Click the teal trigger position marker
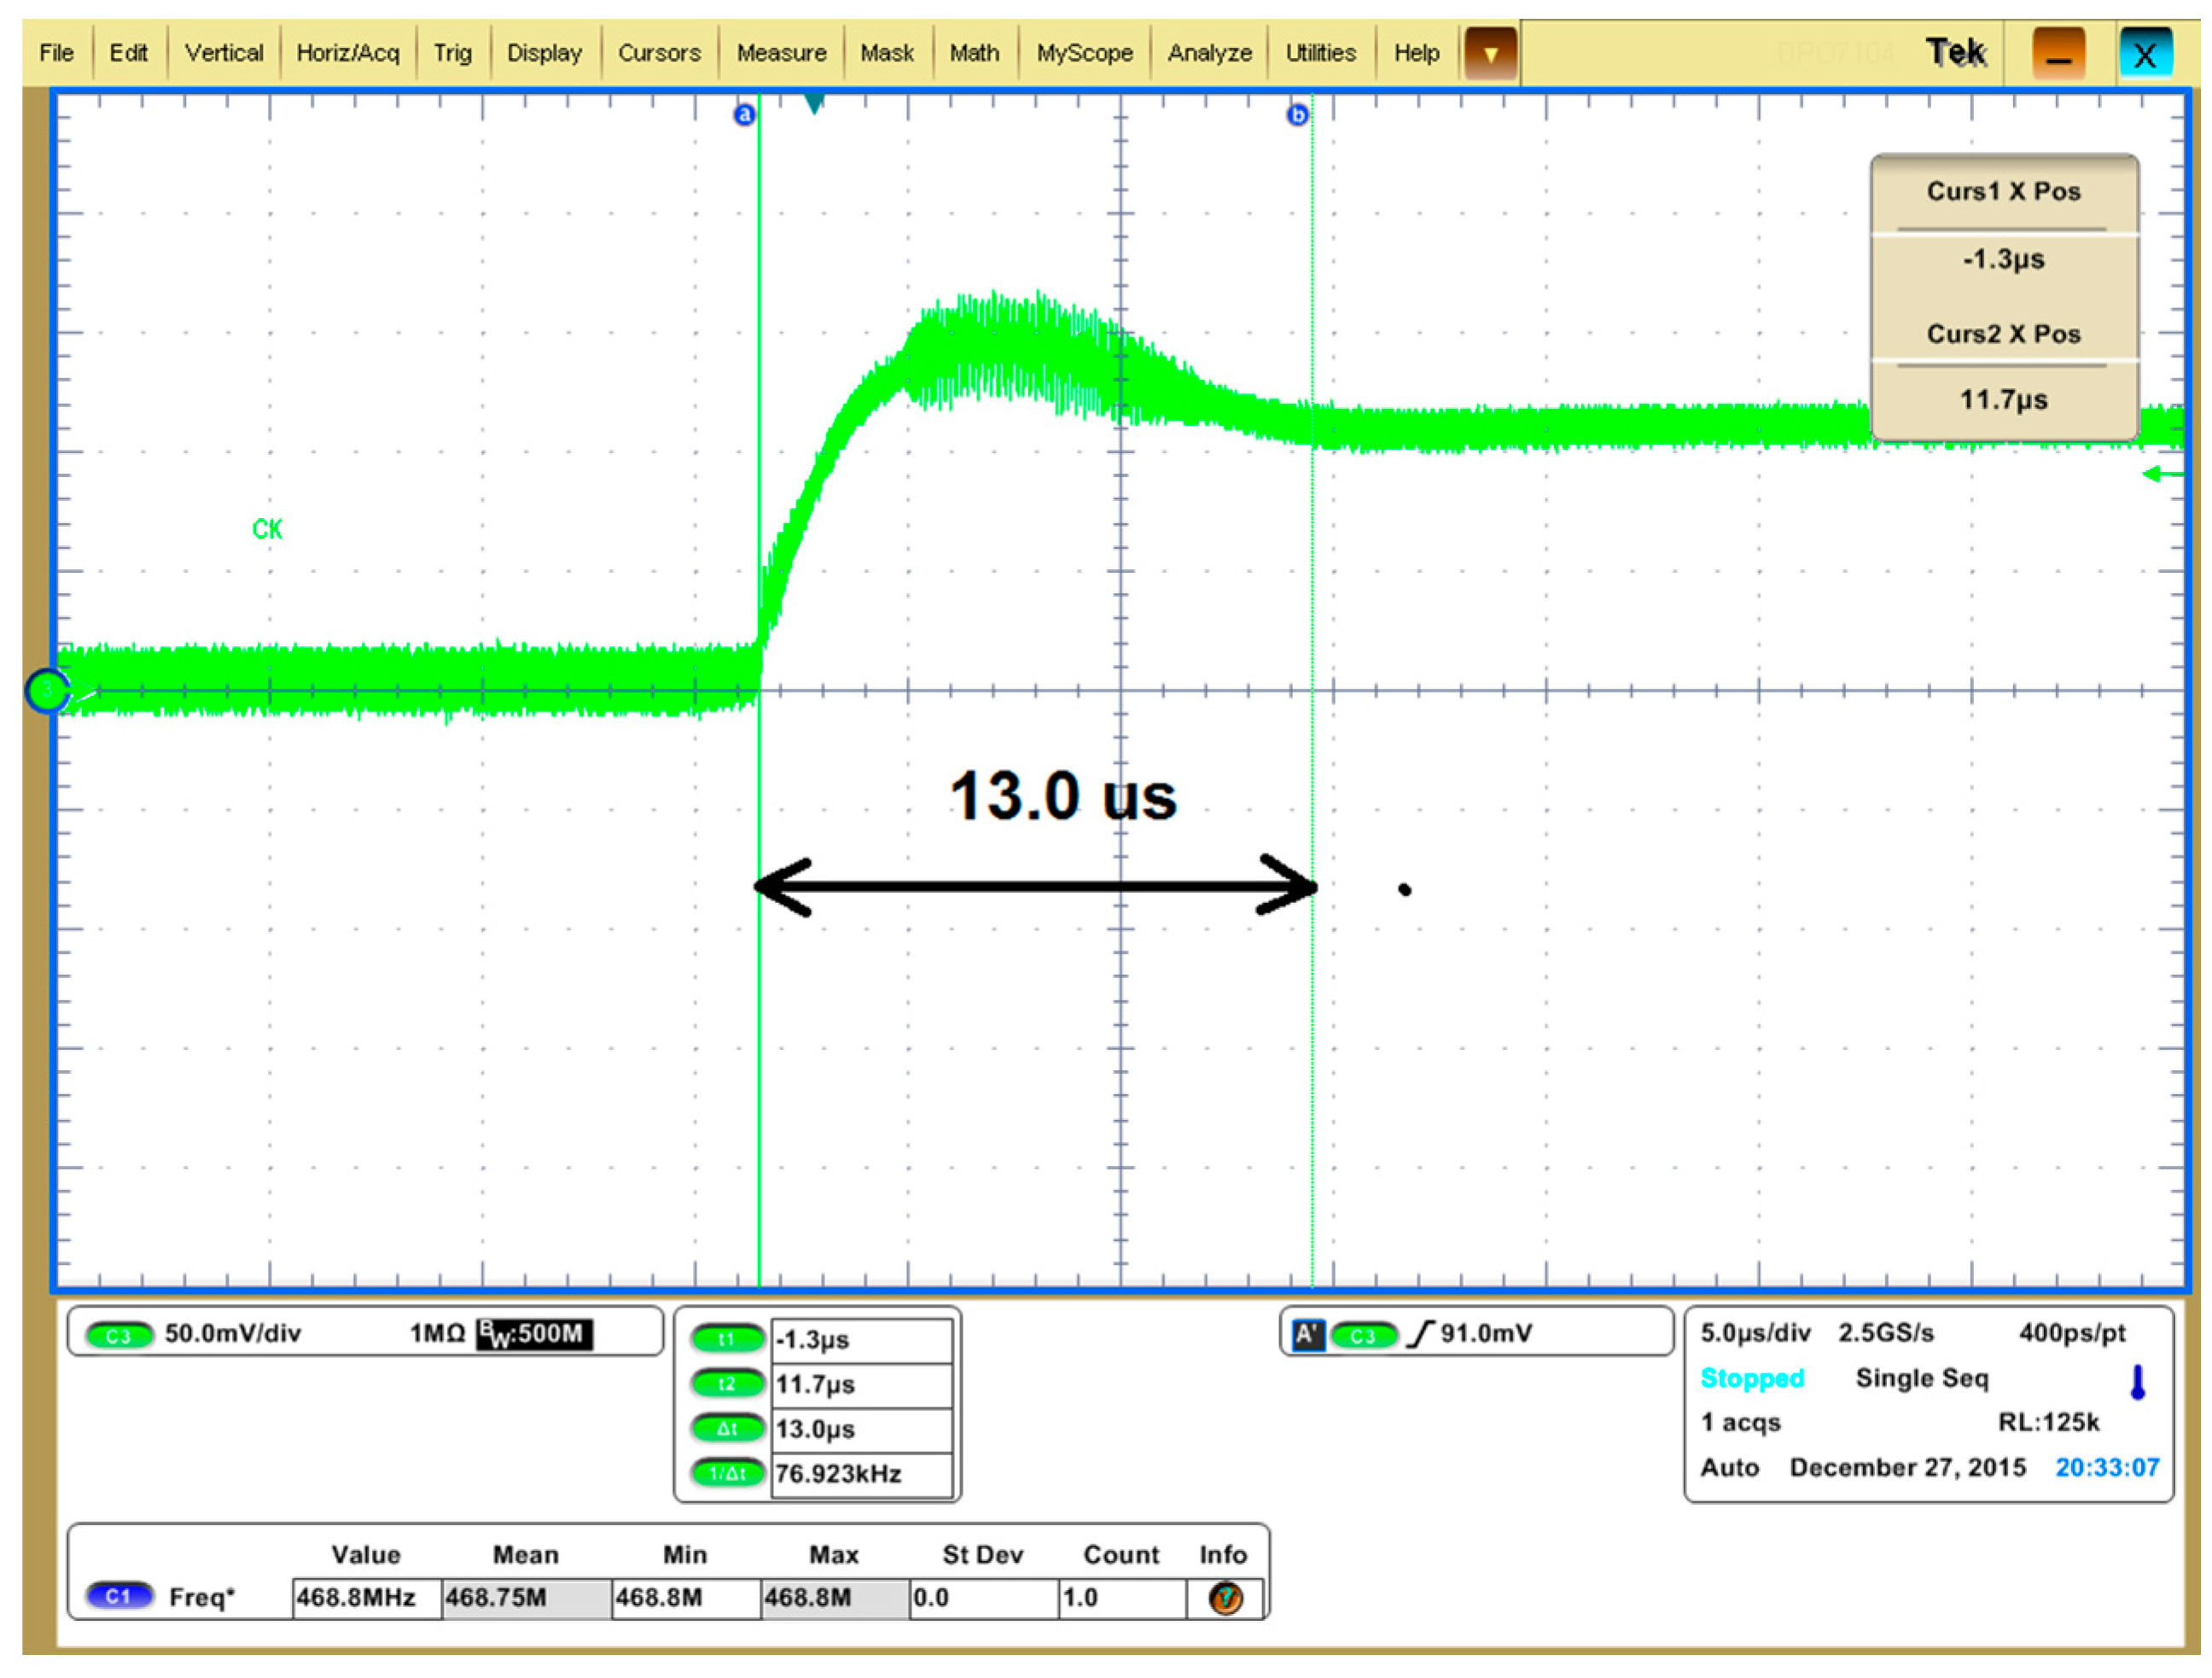This screenshot has width=2212, height=1678. click(814, 103)
